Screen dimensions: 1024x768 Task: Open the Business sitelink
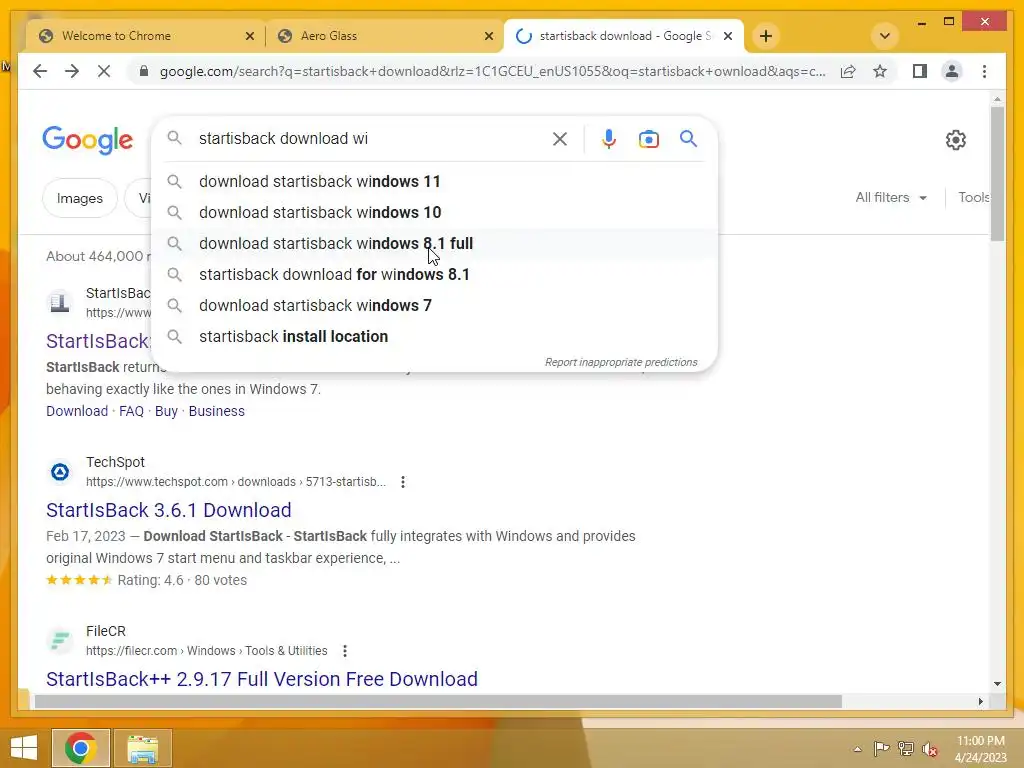tap(217, 411)
